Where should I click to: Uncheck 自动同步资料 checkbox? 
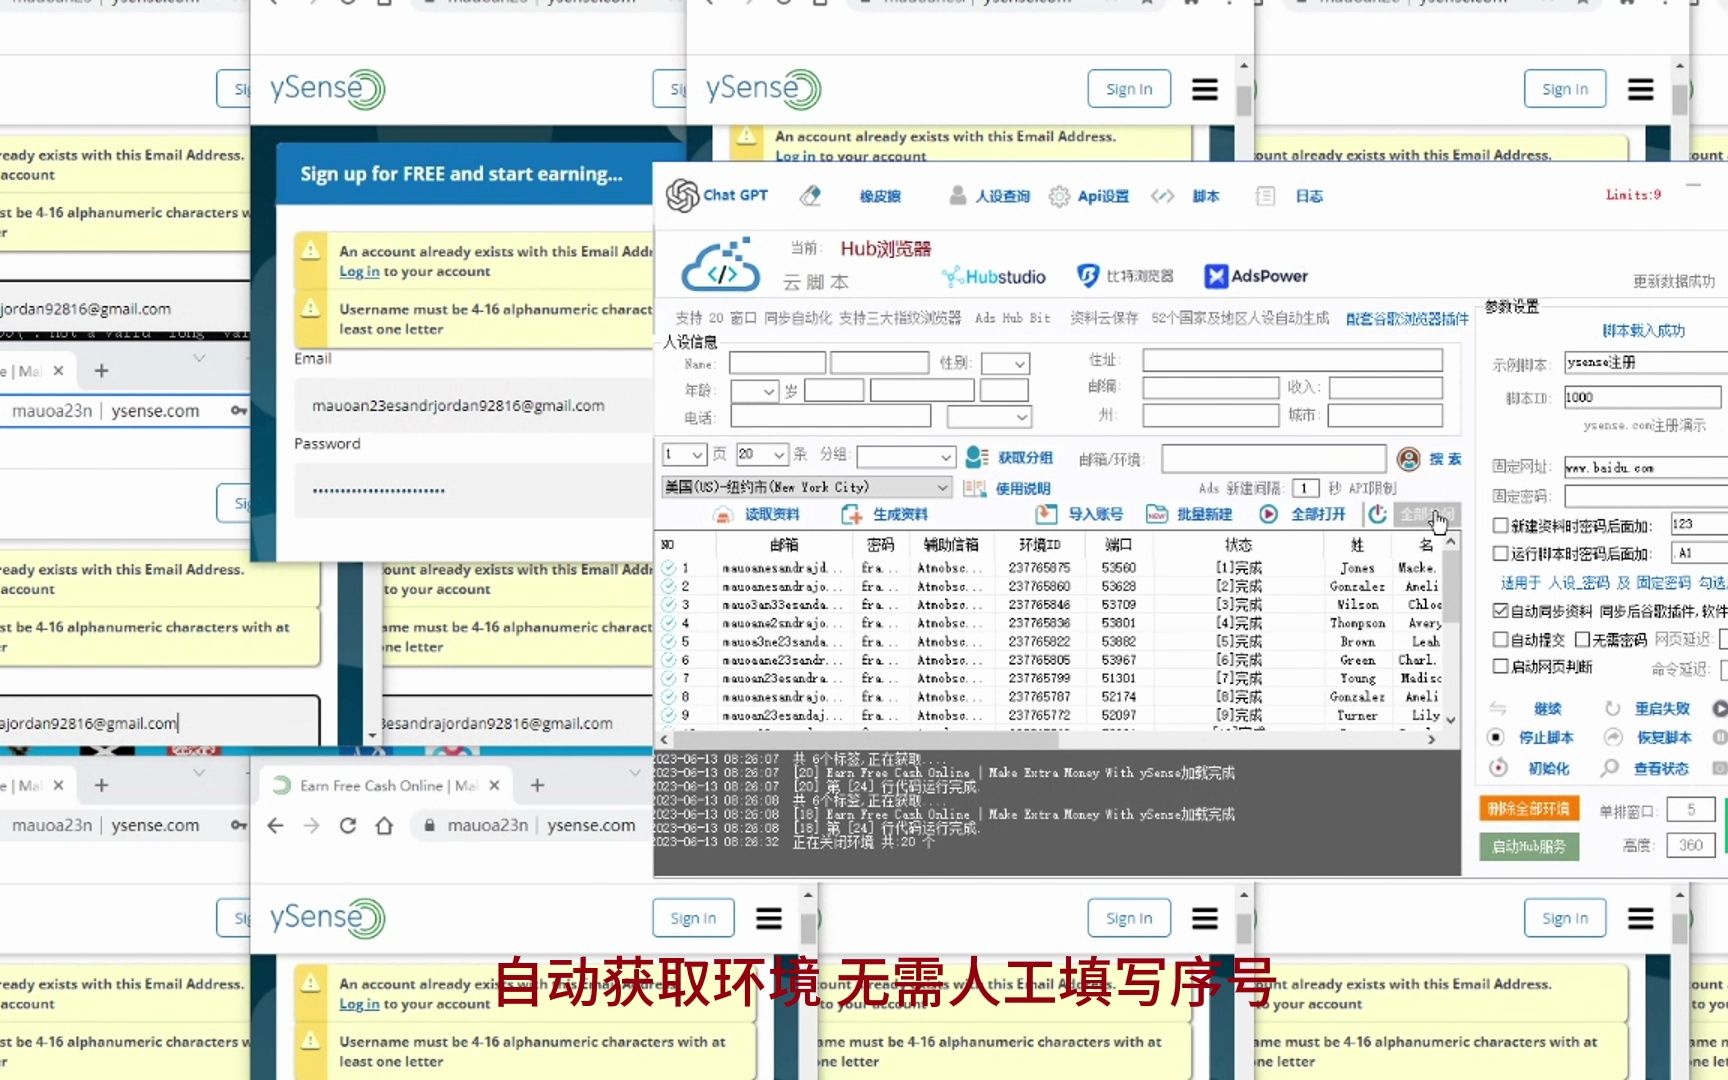click(x=1500, y=611)
